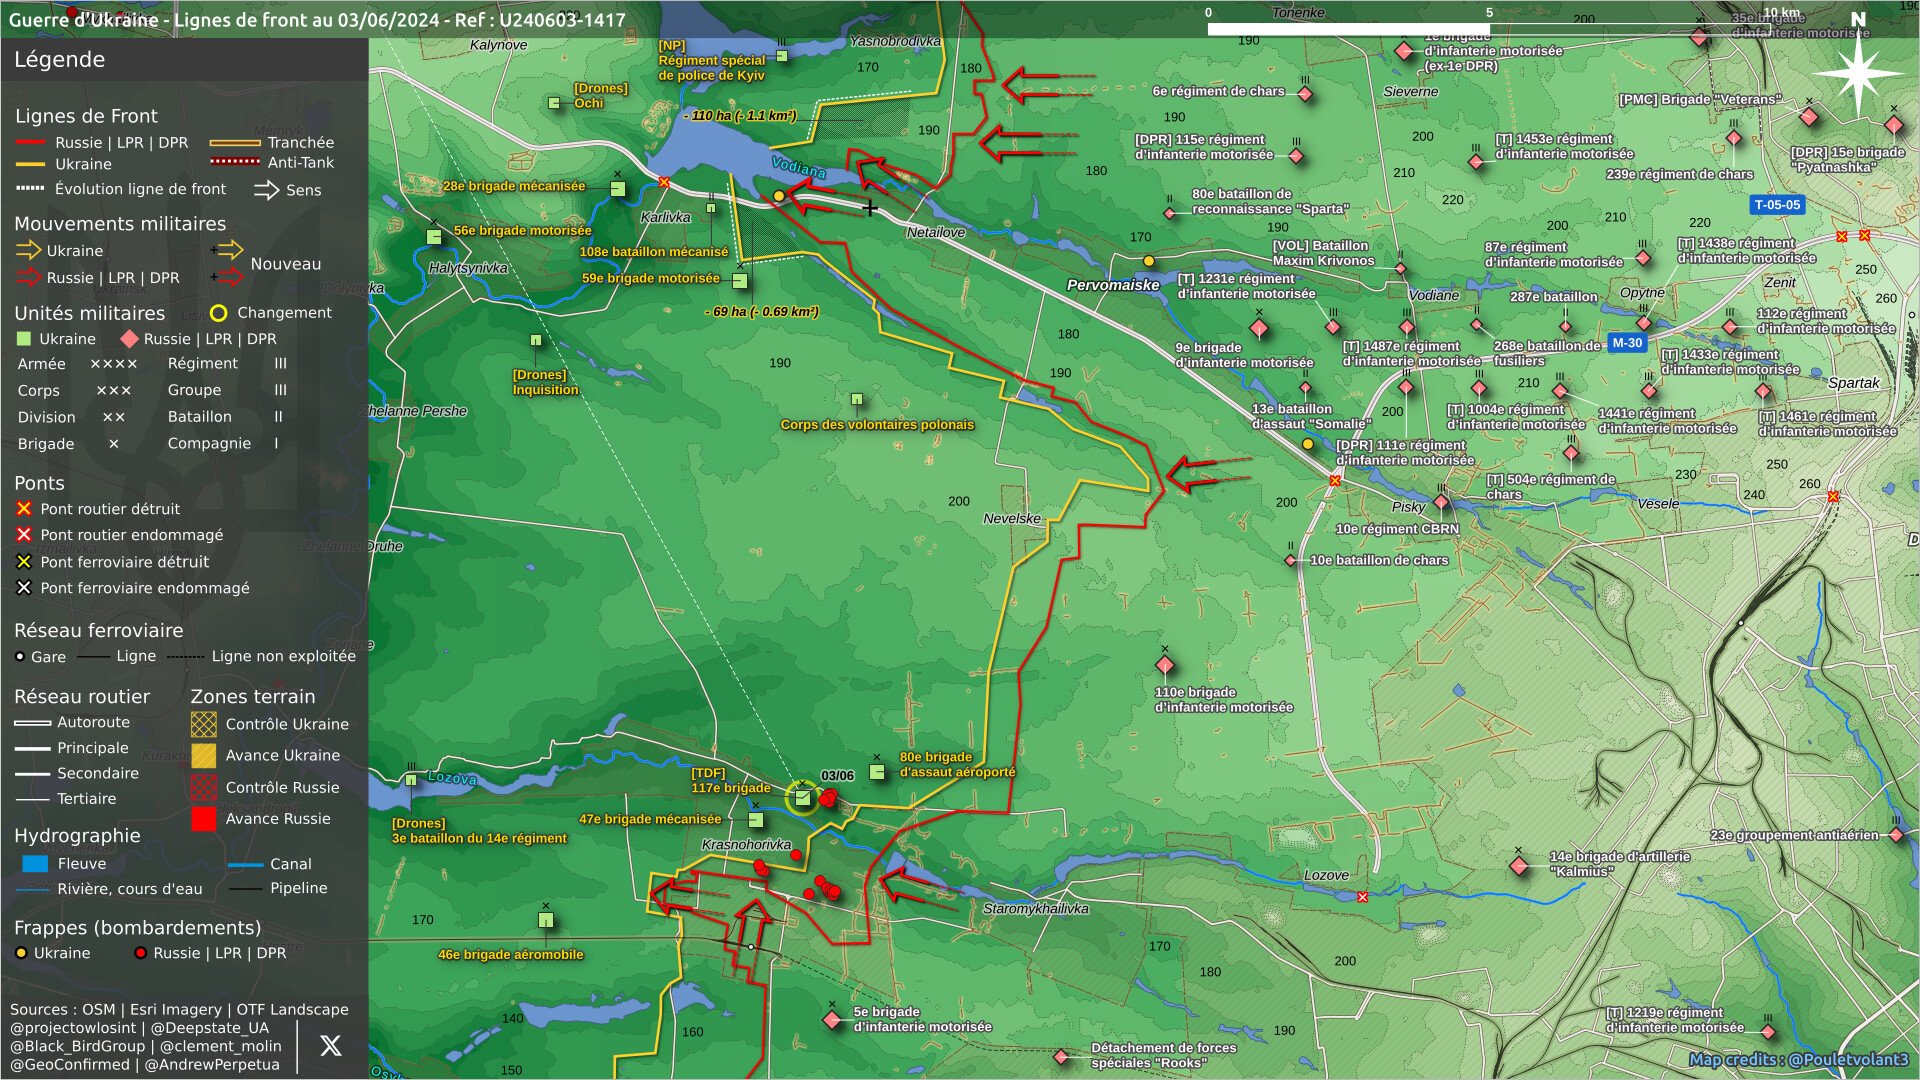
Task: Select the [Drones] Inquisition unit marker
Action: click(x=536, y=341)
